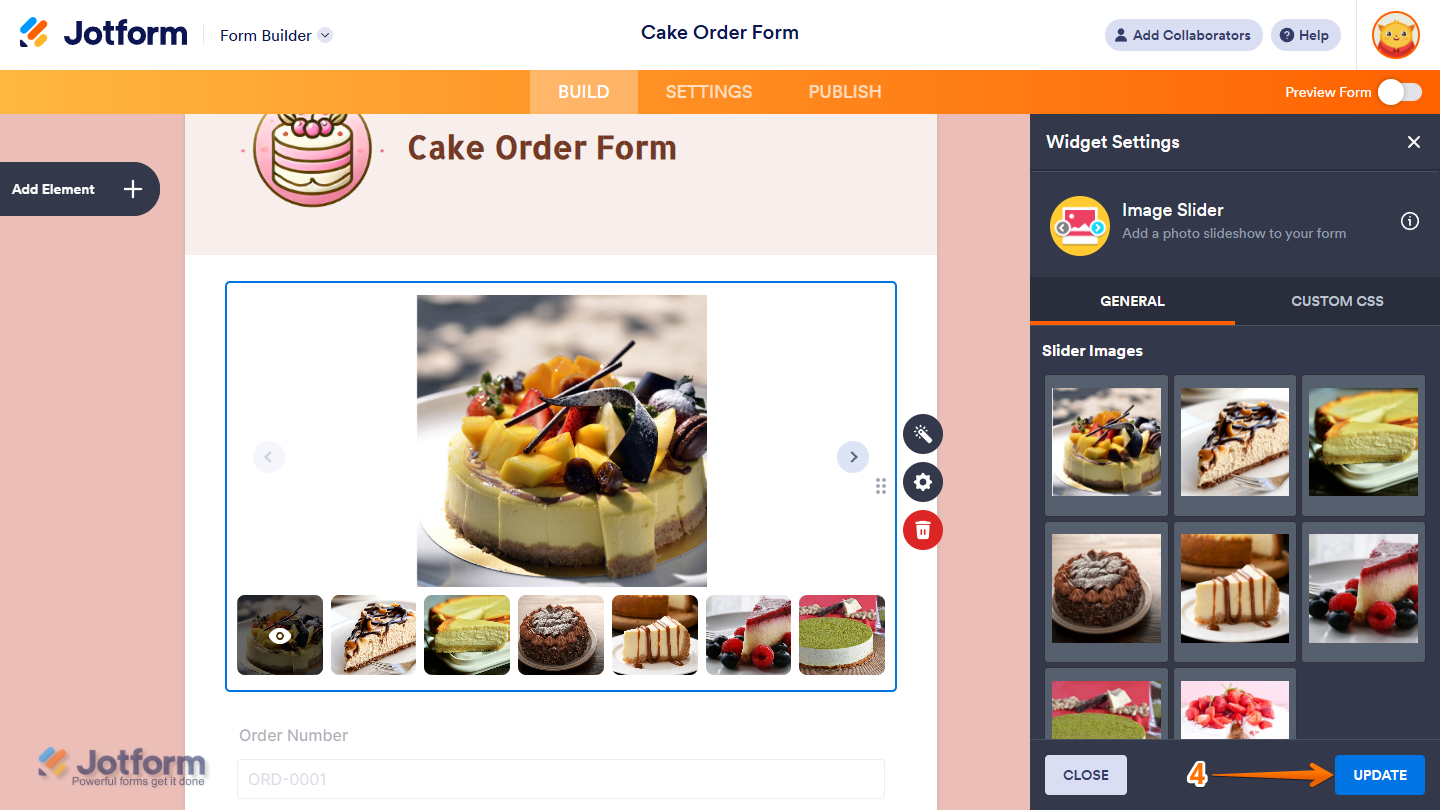Close the Widget Settings panel with X

tap(1414, 142)
